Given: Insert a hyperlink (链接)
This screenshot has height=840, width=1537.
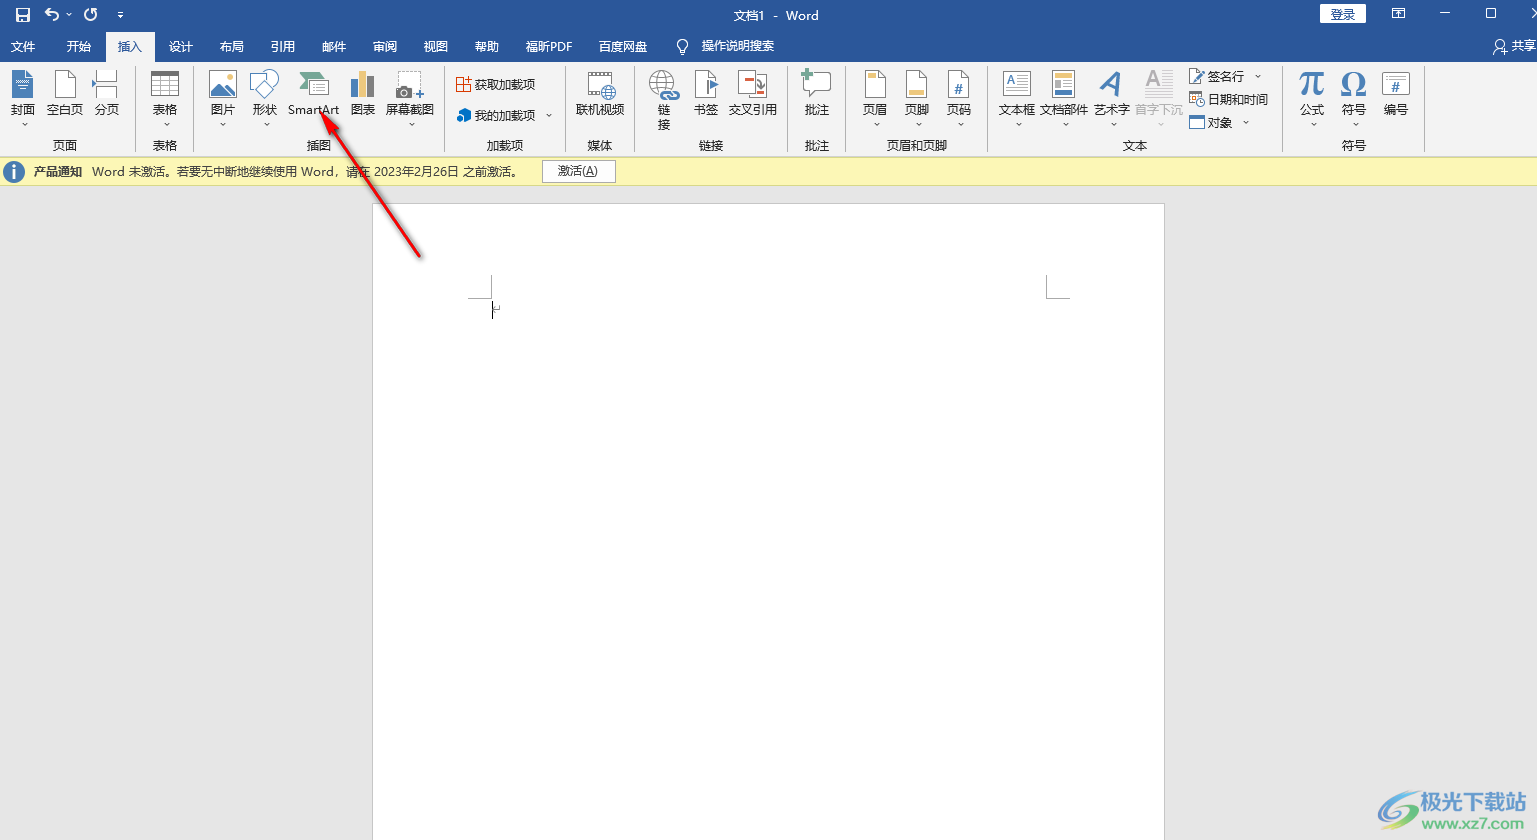Looking at the screenshot, I should click(664, 100).
